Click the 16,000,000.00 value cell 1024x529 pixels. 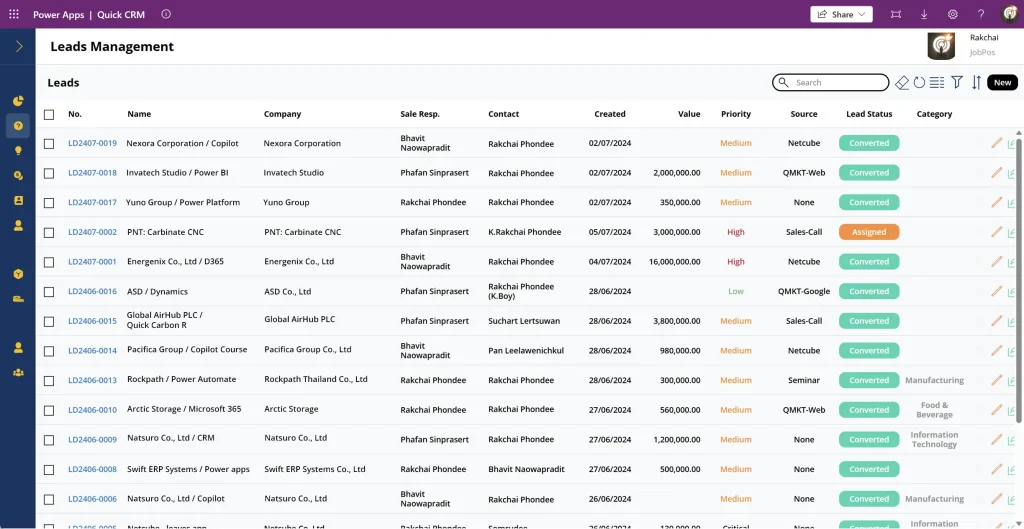[675, 261]
